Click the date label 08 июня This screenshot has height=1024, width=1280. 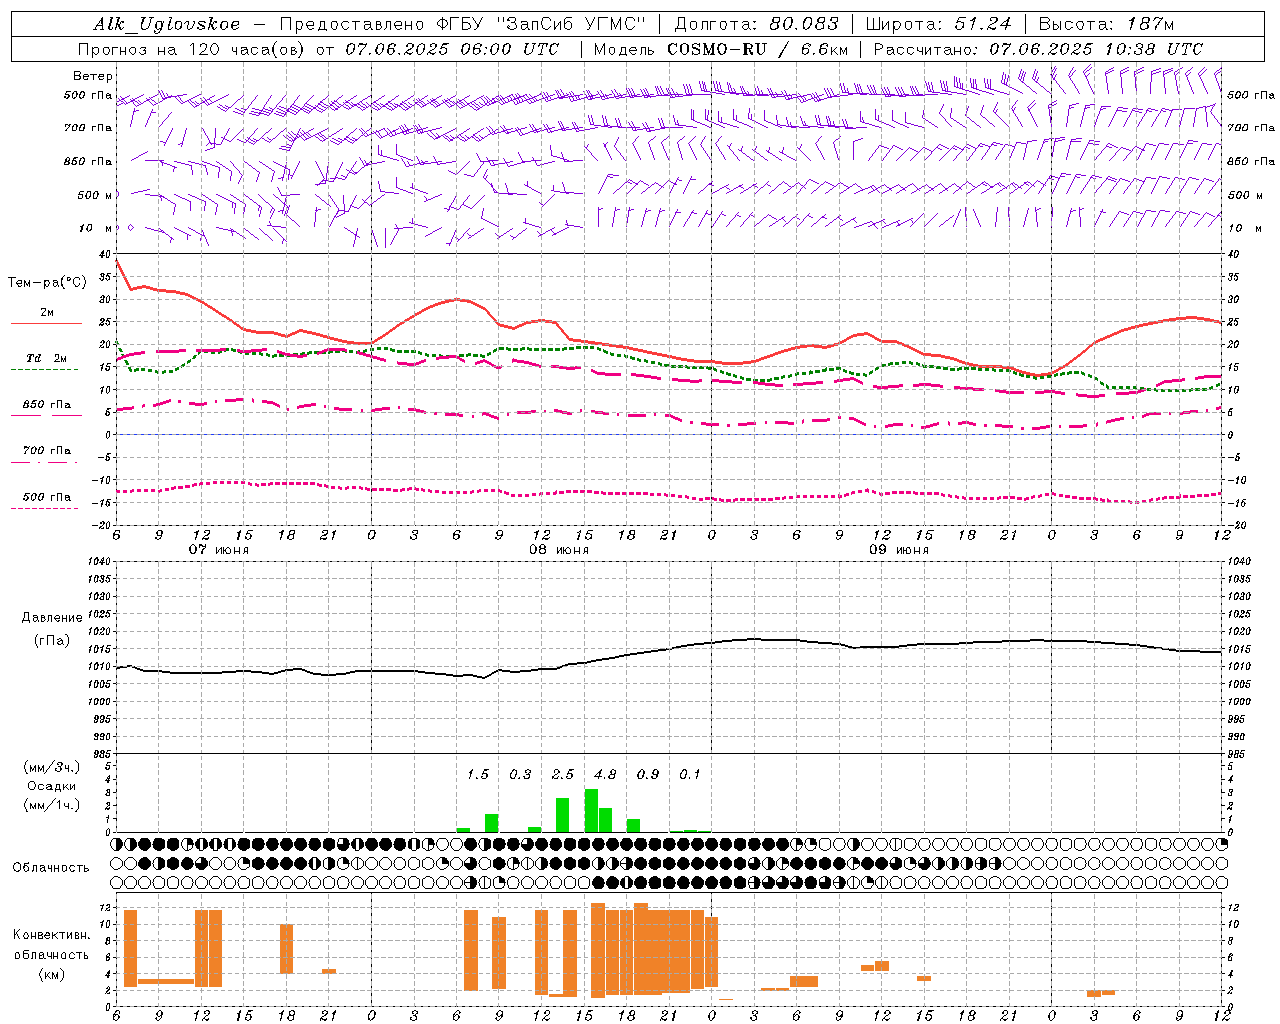(x=559, y=549)
